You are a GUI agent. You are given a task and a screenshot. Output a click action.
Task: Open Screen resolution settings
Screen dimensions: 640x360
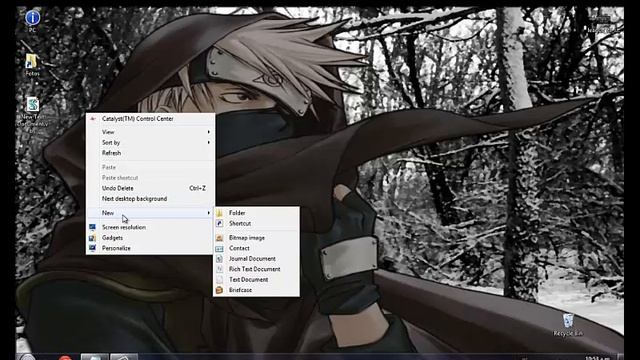pos(150,227)
